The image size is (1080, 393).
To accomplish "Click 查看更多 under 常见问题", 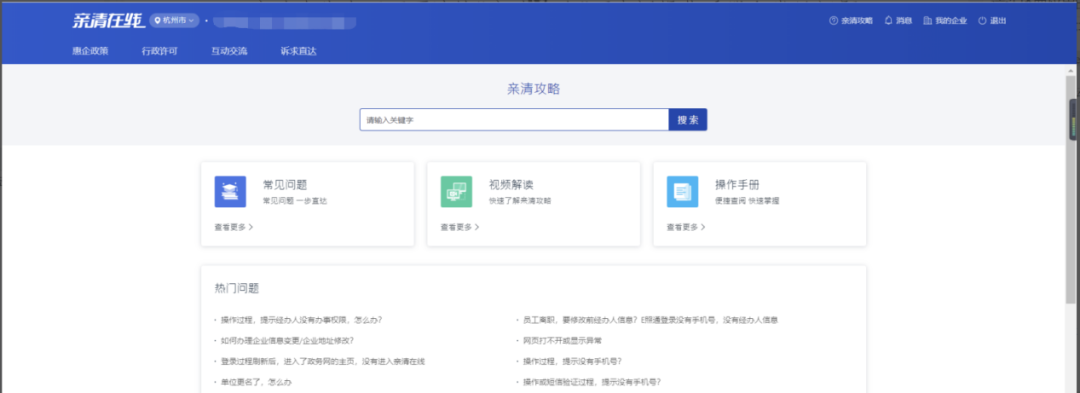I will click(x=233, y=226).
